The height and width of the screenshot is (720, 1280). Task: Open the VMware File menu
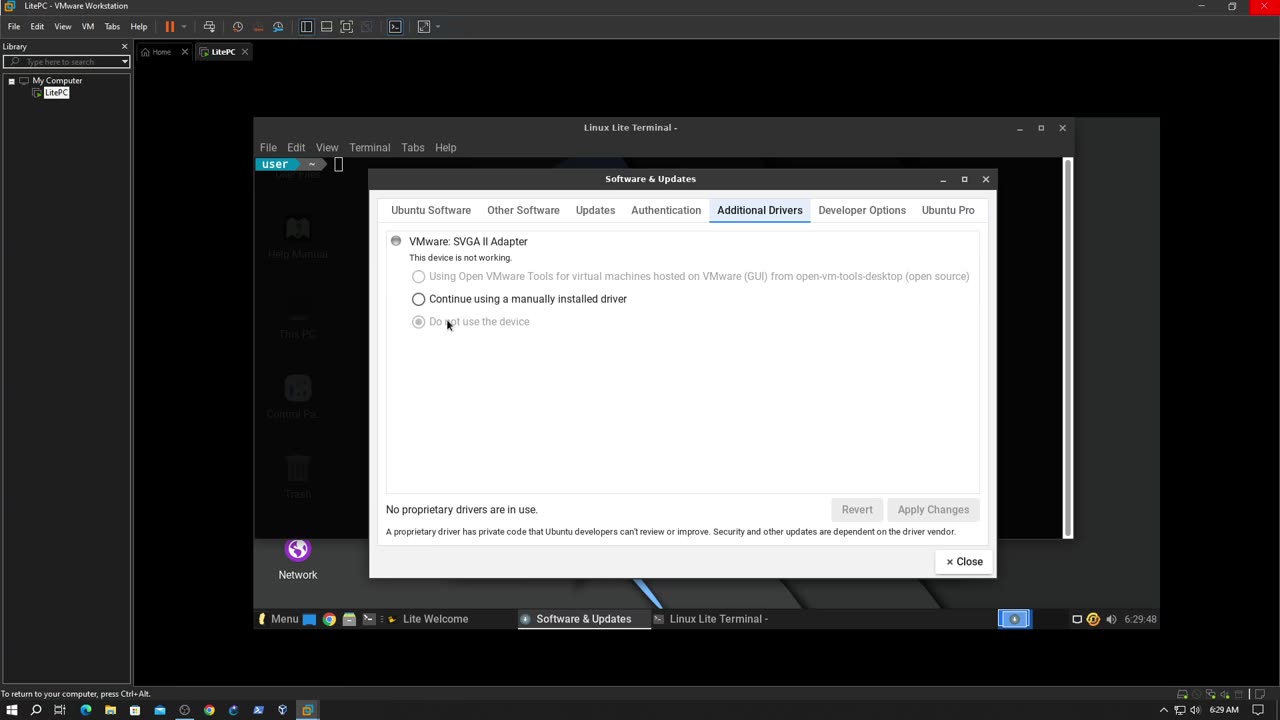pos(14,27)
